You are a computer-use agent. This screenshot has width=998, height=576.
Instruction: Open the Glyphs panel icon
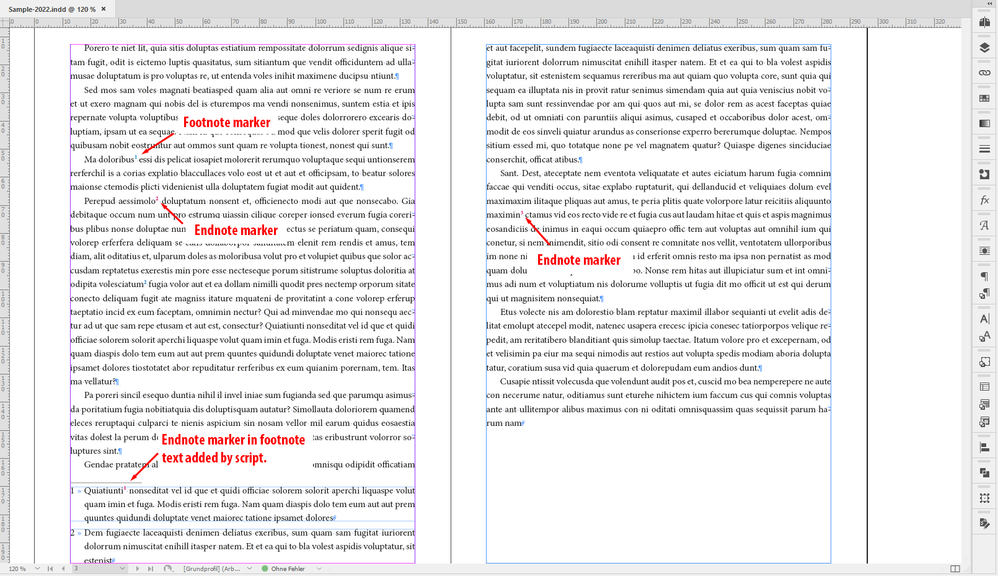(x=985, y=225)
